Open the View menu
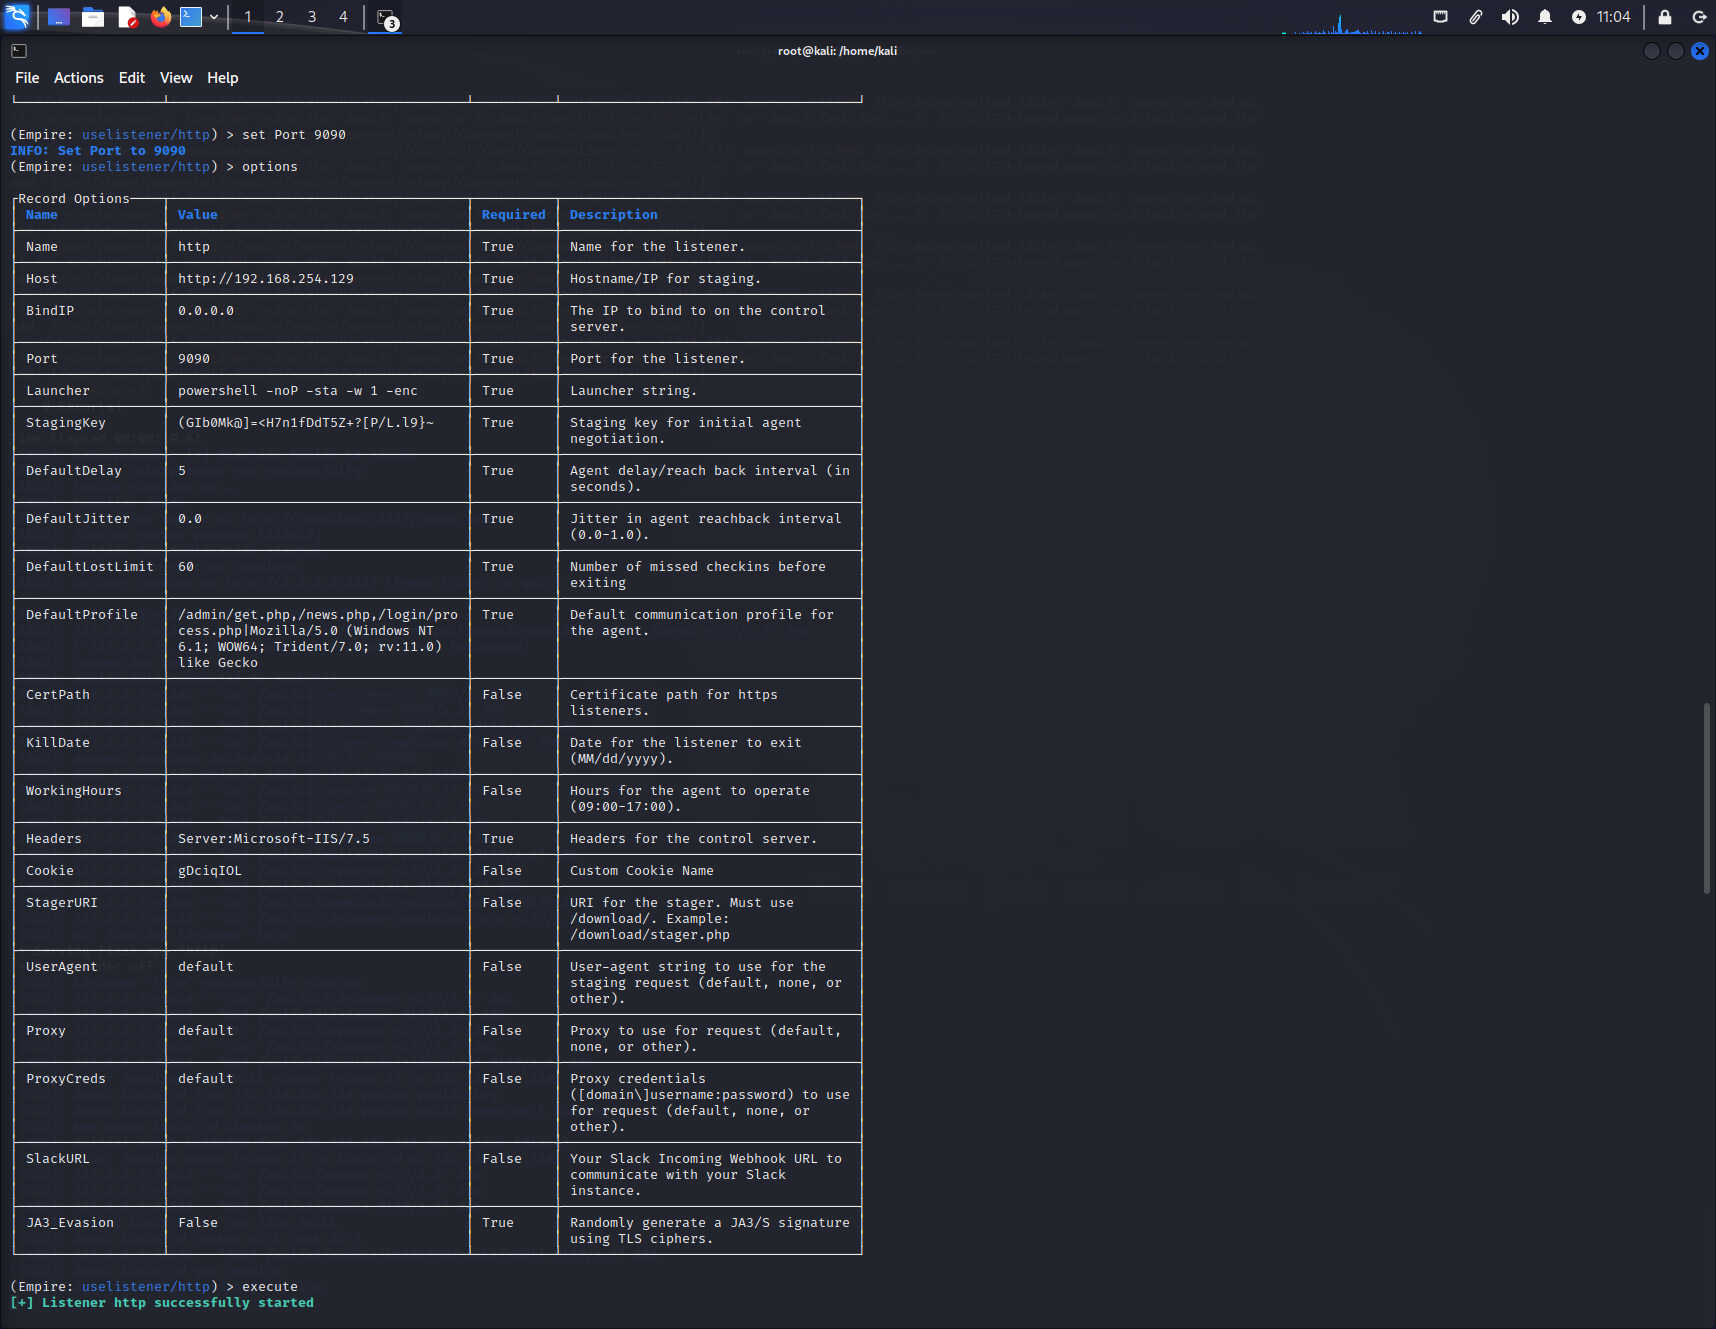 pos(176,78)
